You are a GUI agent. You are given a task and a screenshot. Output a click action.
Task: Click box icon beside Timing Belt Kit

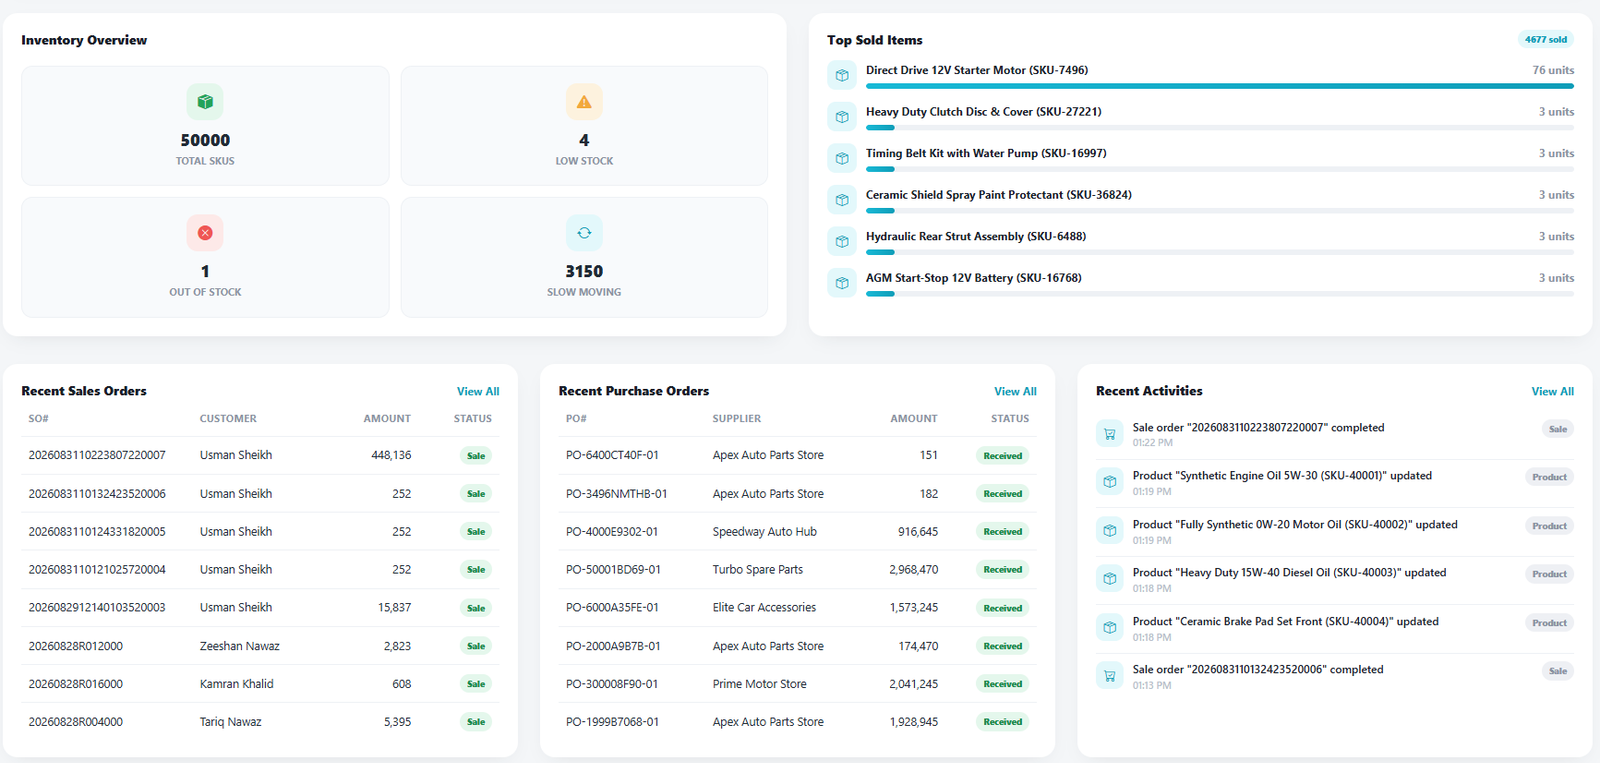842,158
